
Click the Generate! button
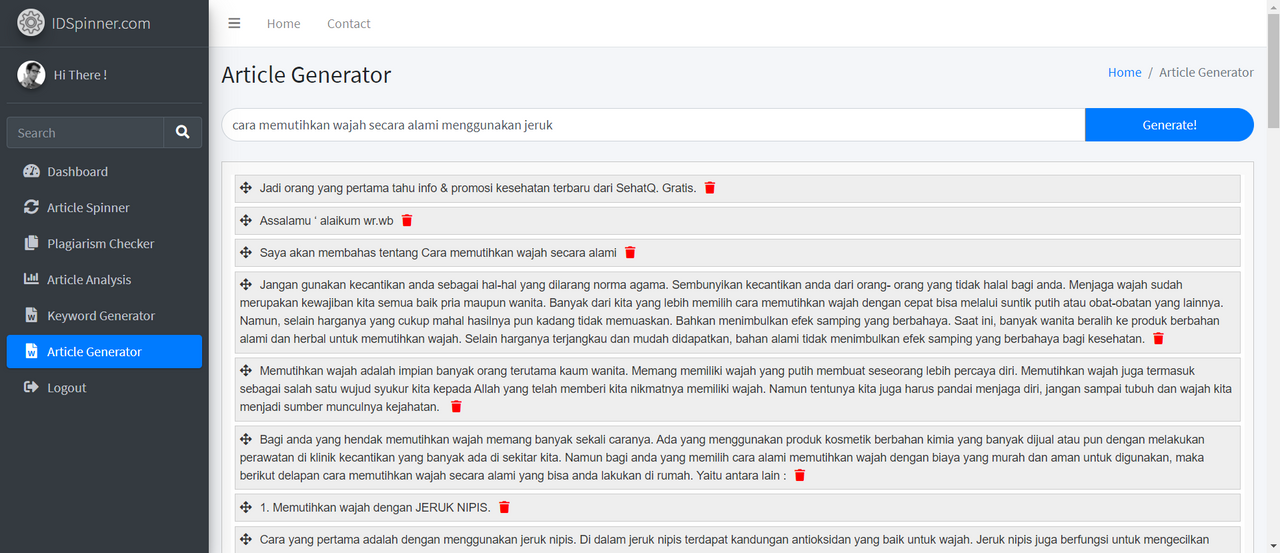(x=1169, y=125)
